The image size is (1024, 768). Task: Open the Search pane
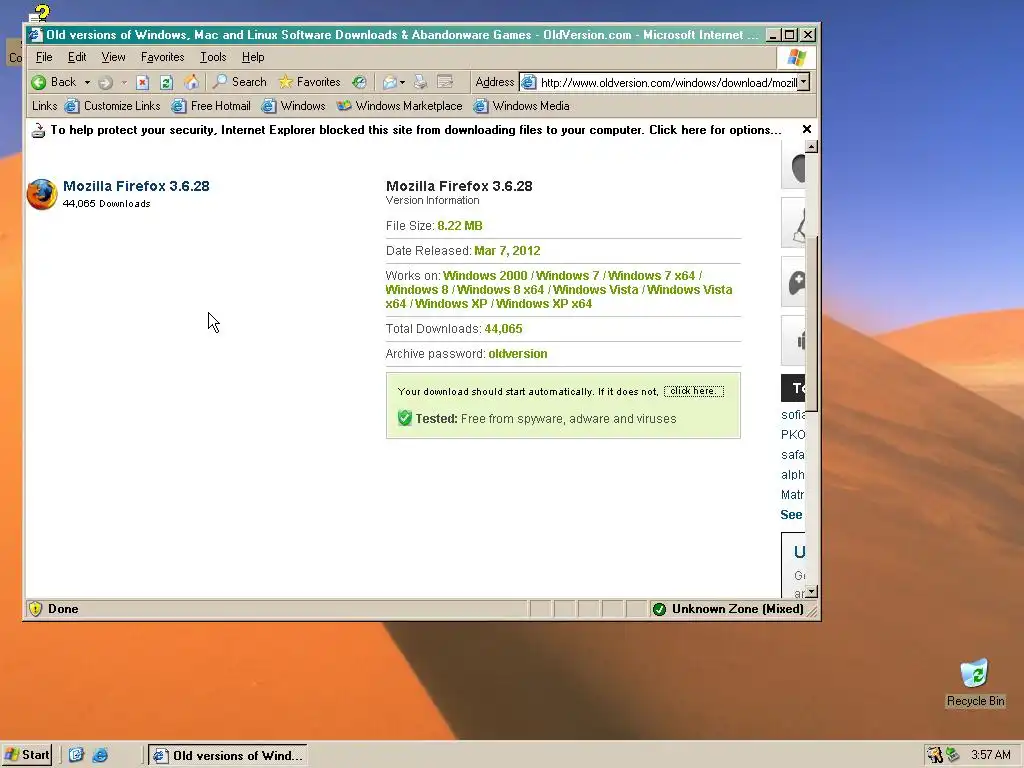click(x=240, y=82)
